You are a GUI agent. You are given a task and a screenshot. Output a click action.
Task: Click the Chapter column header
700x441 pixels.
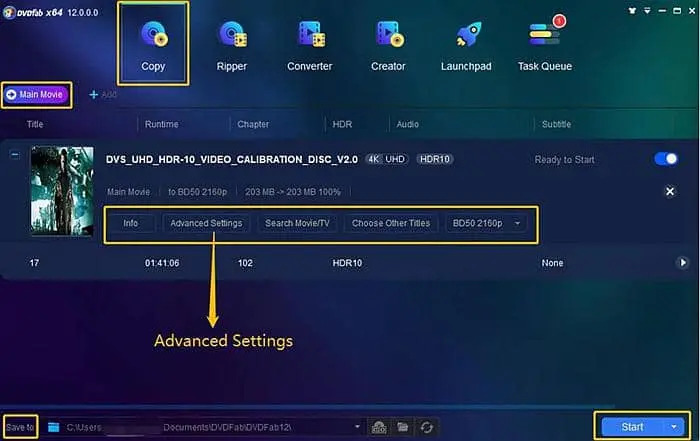253,124
